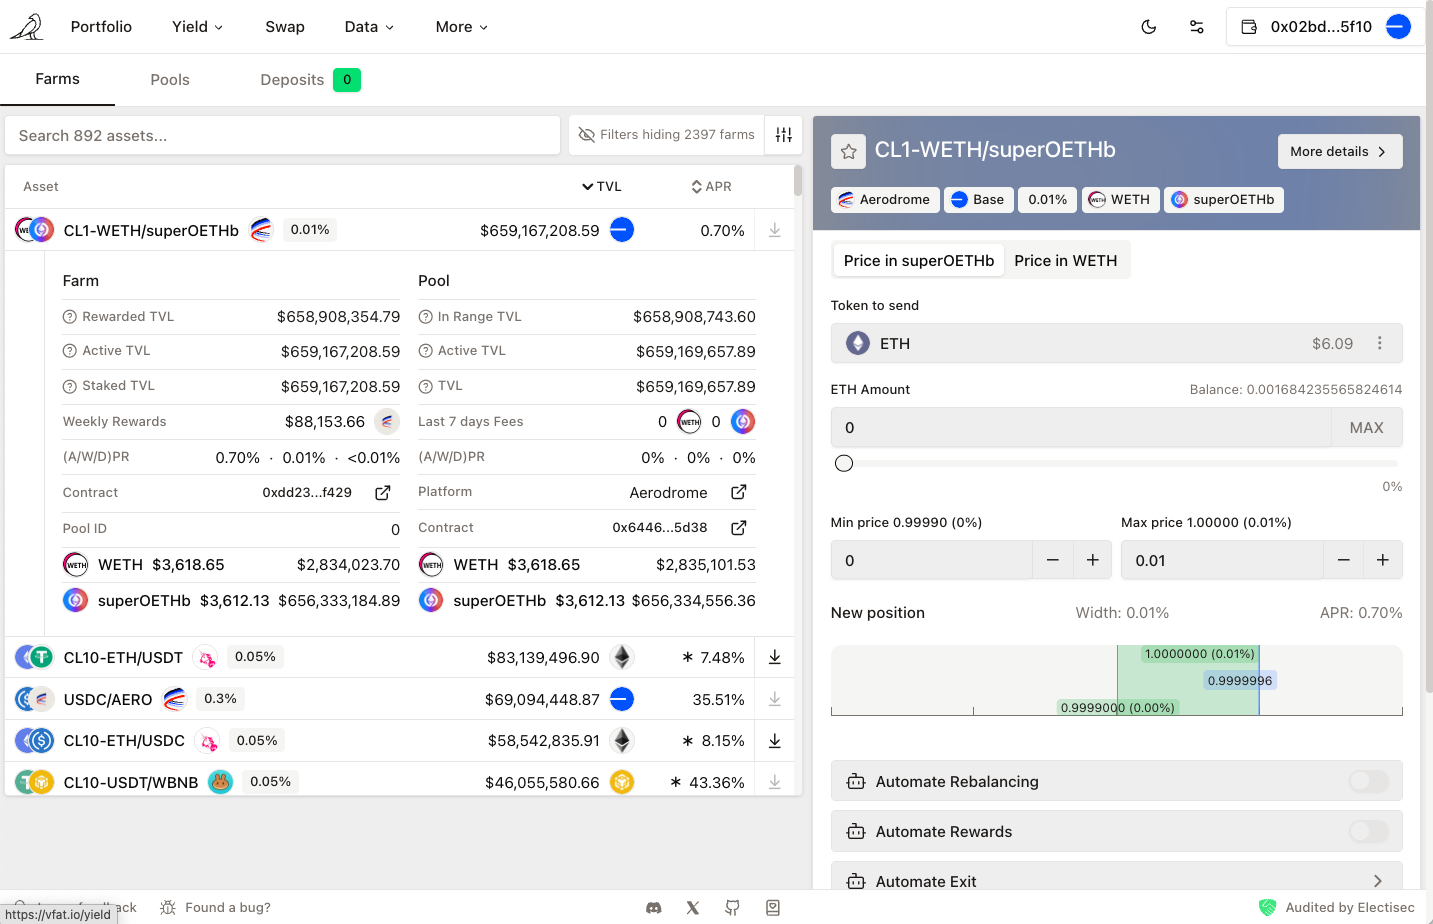Open the farm filter options icon
The height and width of the screenshot is (924, 1433).
784,135
